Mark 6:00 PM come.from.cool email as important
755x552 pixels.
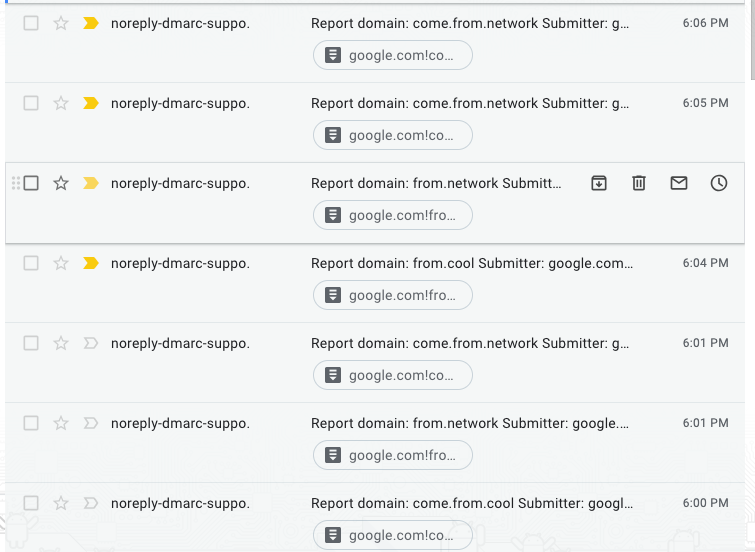click(91, 503)
